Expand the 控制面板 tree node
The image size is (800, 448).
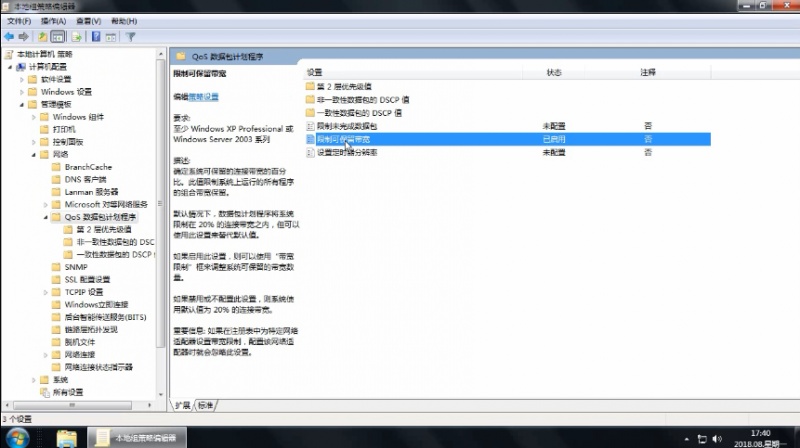[x=34, y=142]
